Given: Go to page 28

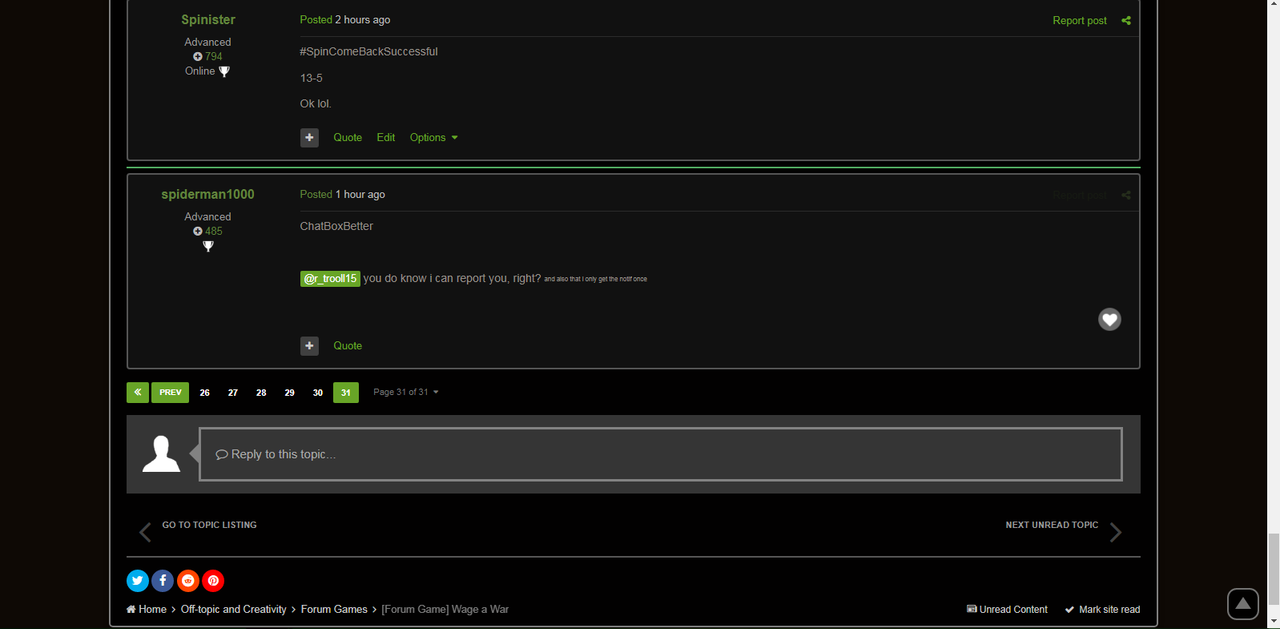Looking at the screenshot, I should [261, 393].
